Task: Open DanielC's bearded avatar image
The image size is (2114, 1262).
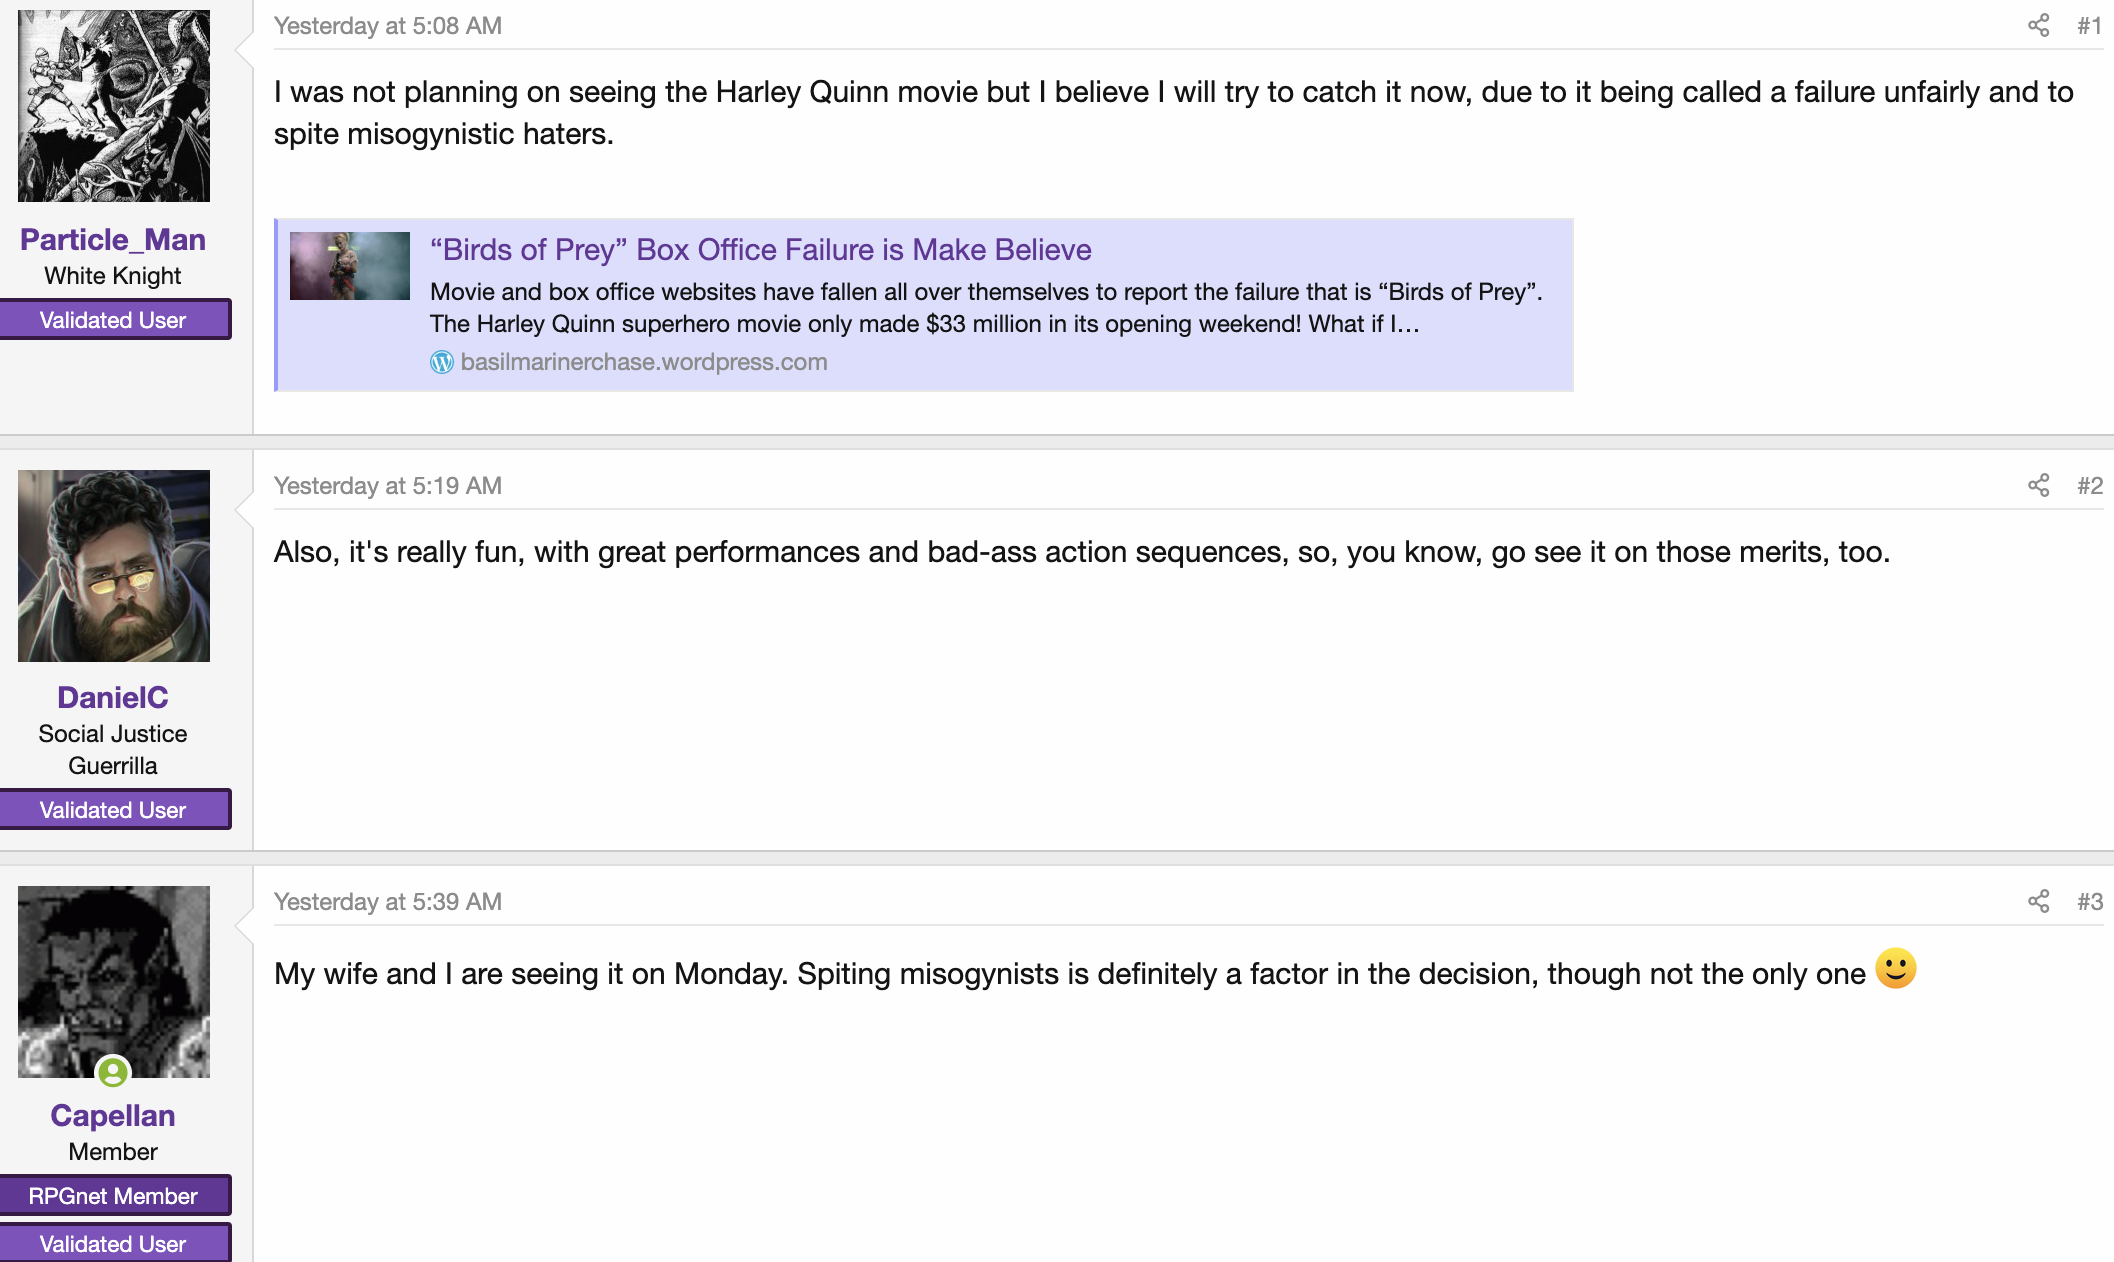Action: 114,566
